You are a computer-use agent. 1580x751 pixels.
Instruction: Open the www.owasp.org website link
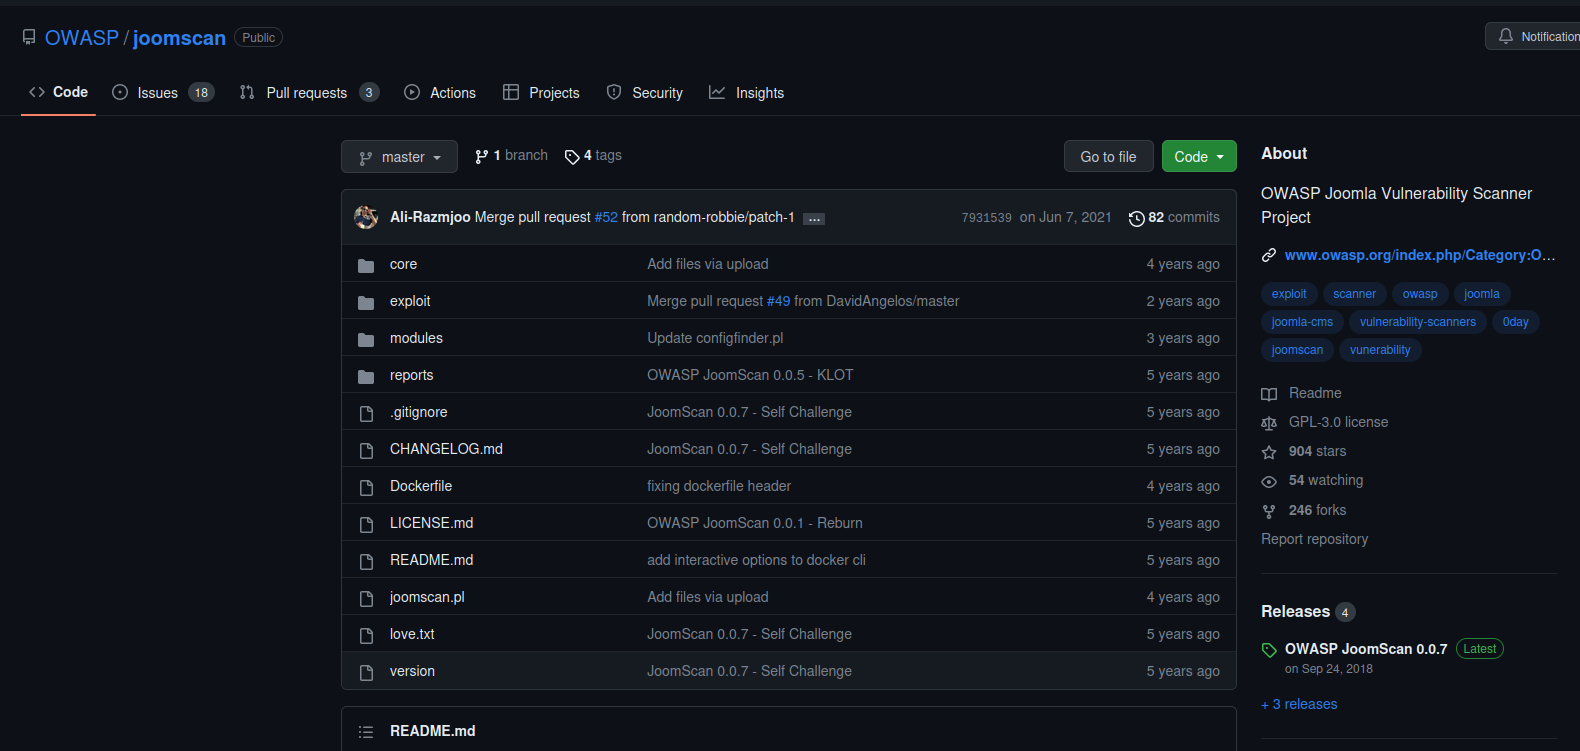[x=1420, y=255]
